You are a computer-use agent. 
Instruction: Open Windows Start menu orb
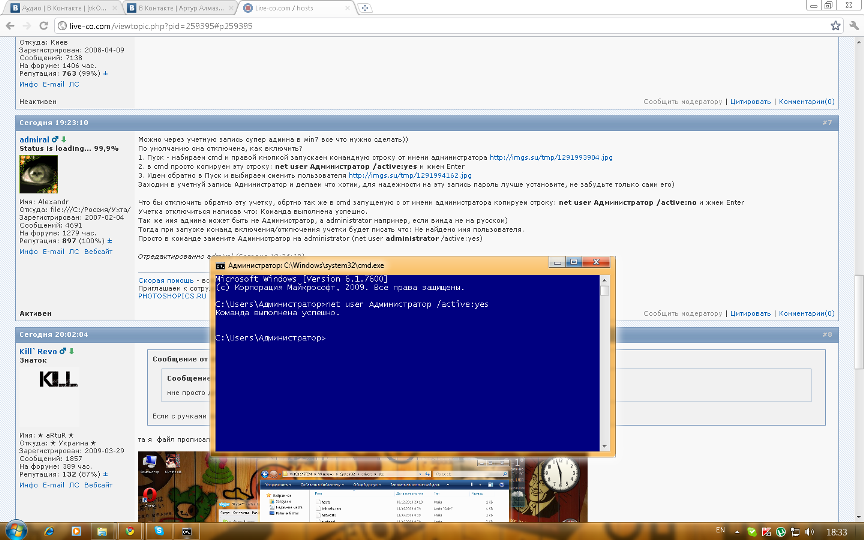(17, 529)
